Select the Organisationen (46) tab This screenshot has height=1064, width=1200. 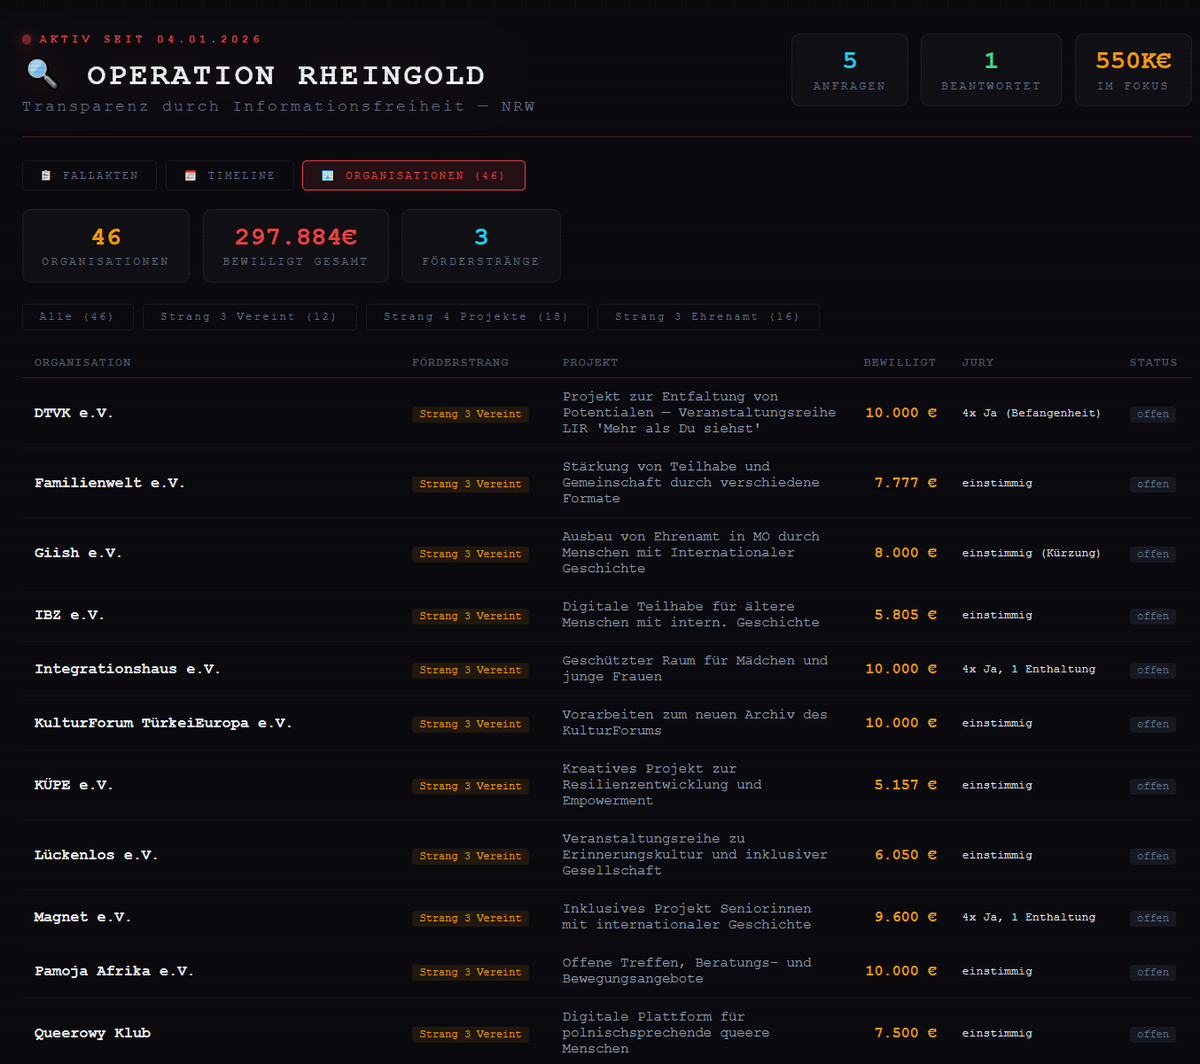tap(414, 175)
